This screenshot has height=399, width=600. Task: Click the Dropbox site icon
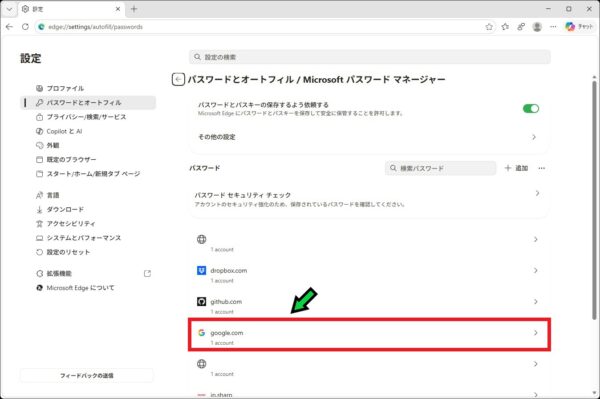201,270
